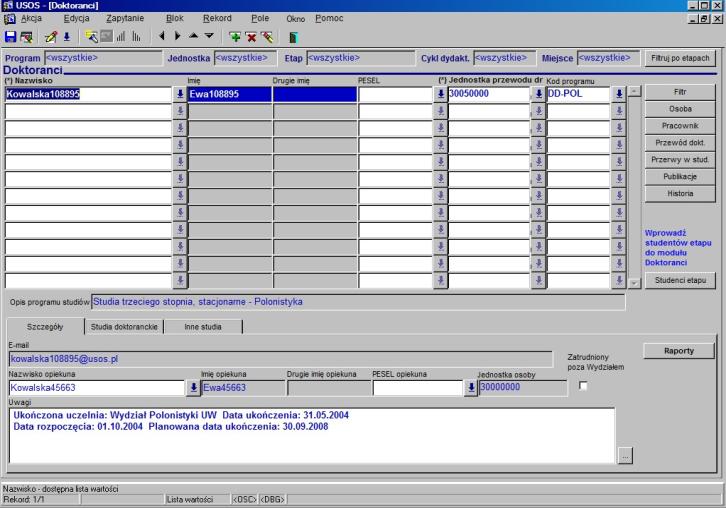Toggle the Zatrudniony poza Wydziałem checkbox
The height and width of the screenshot is (508, 726).
tap(583, 386)
